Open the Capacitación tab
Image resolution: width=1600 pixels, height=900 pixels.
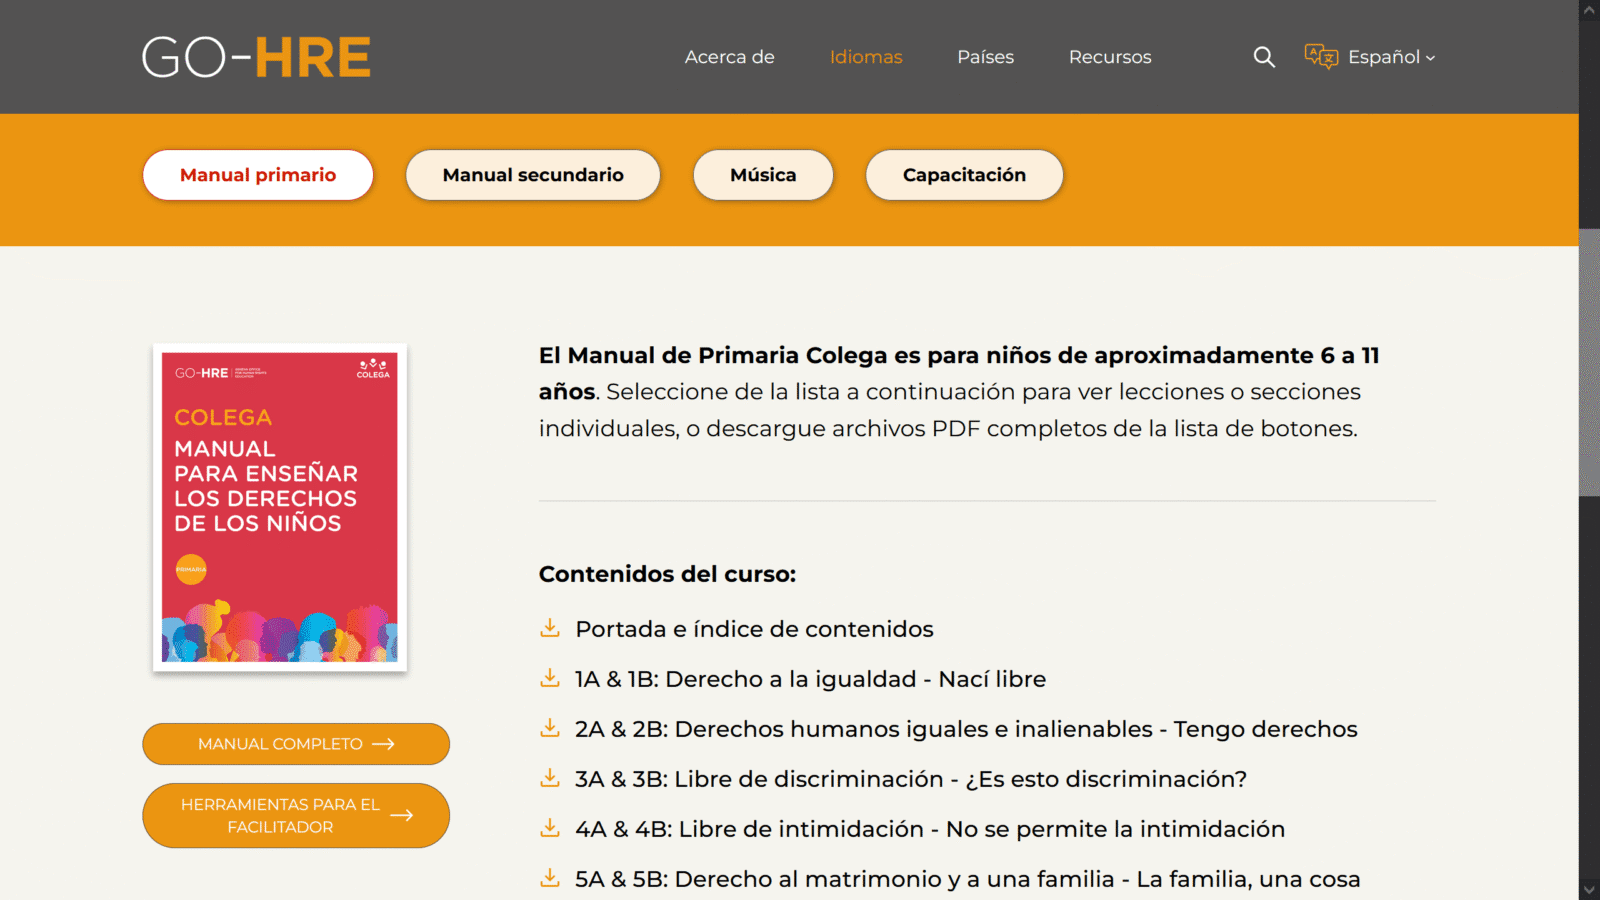(x=964, y=175)
